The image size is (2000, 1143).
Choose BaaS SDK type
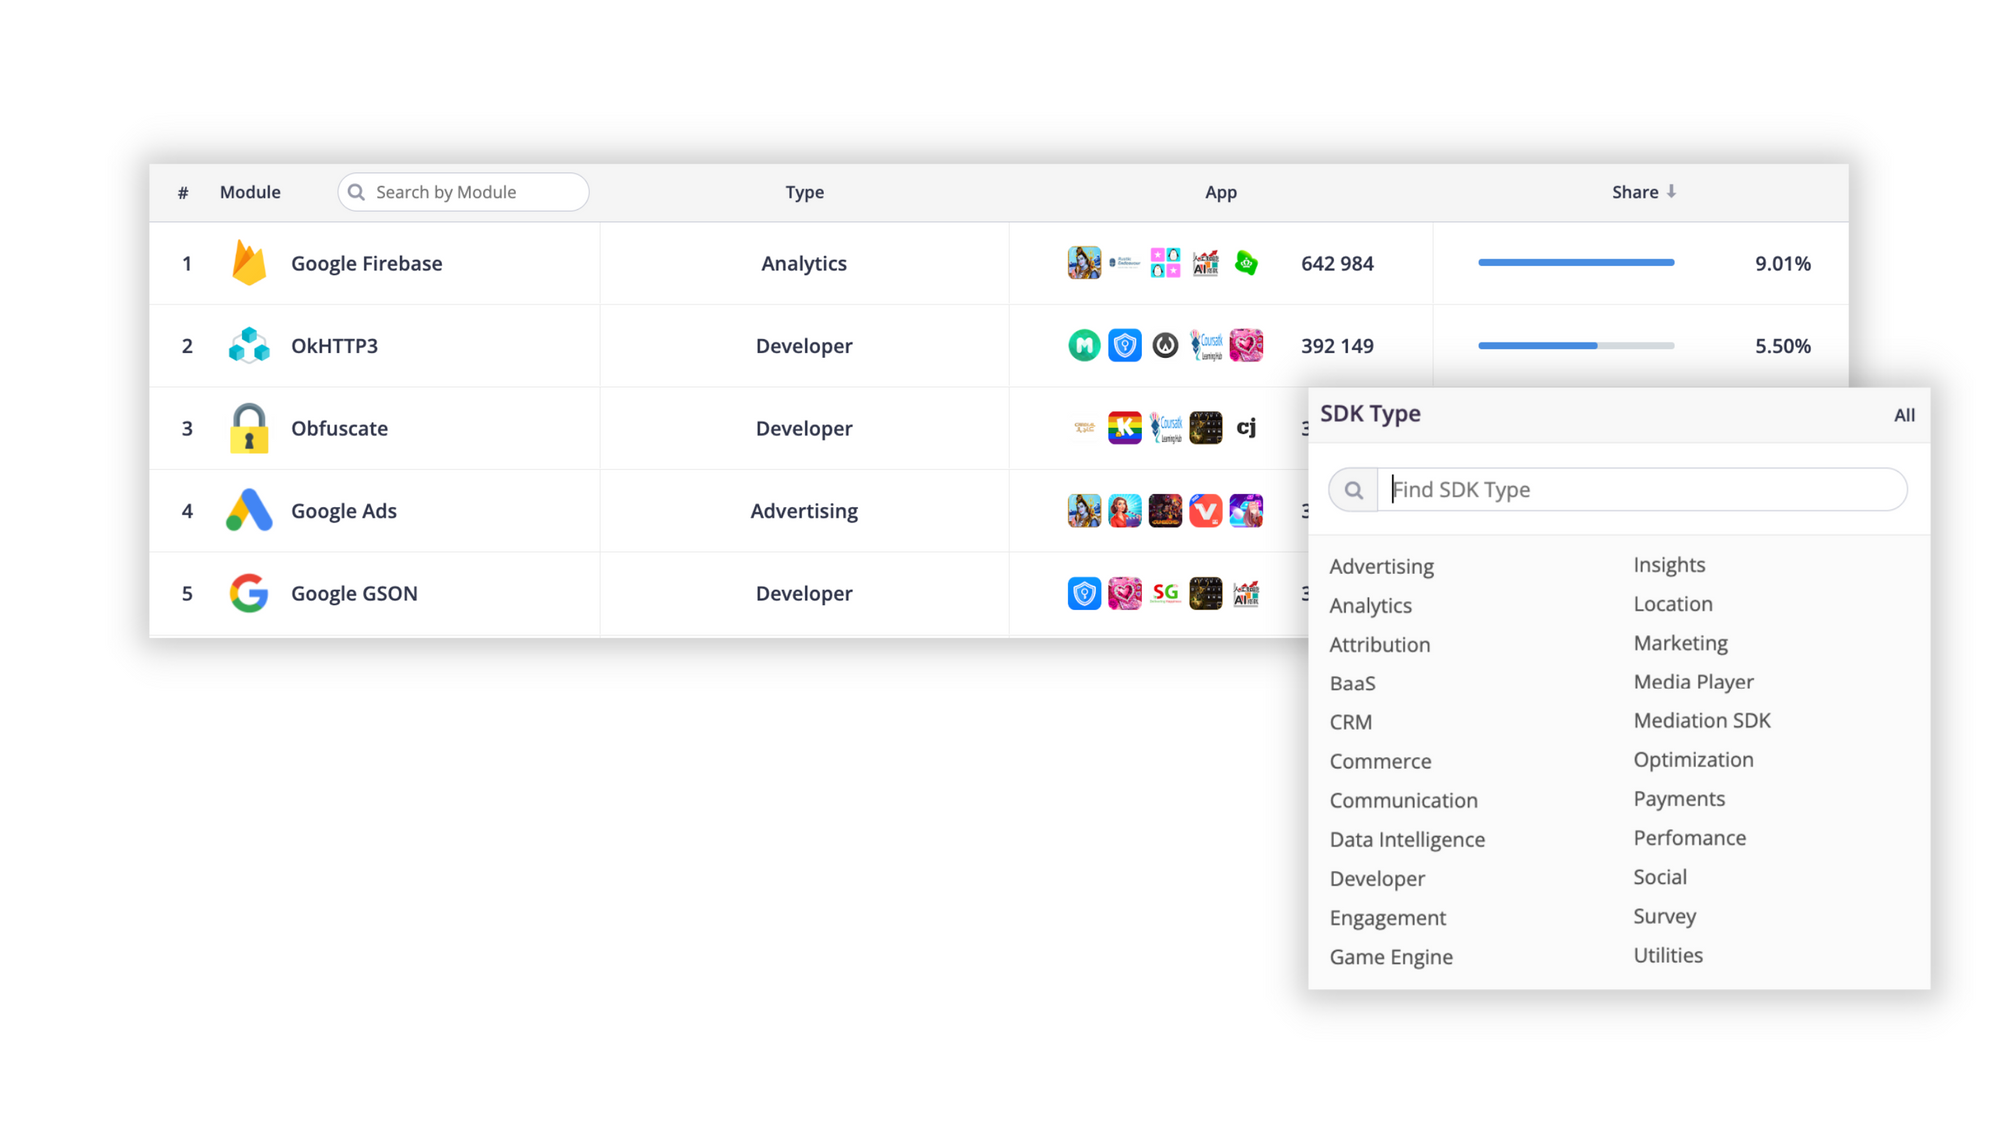pos(1352,684)
